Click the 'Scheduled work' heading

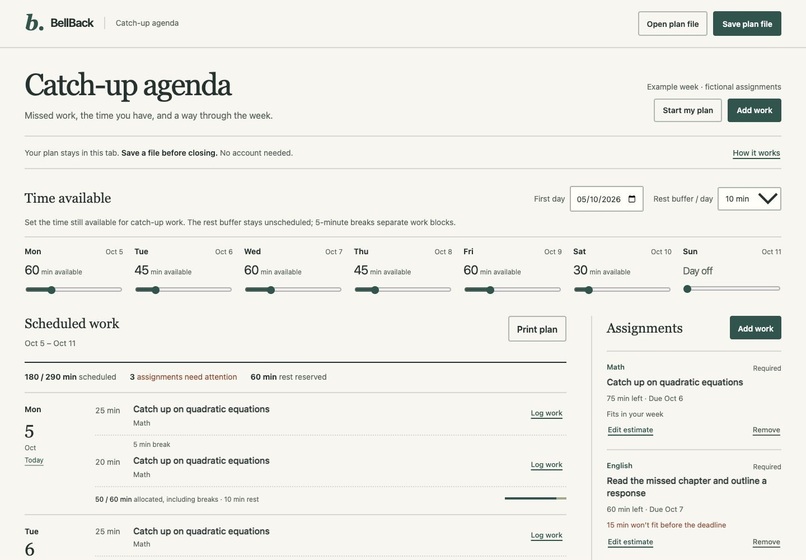click(72, 323)
